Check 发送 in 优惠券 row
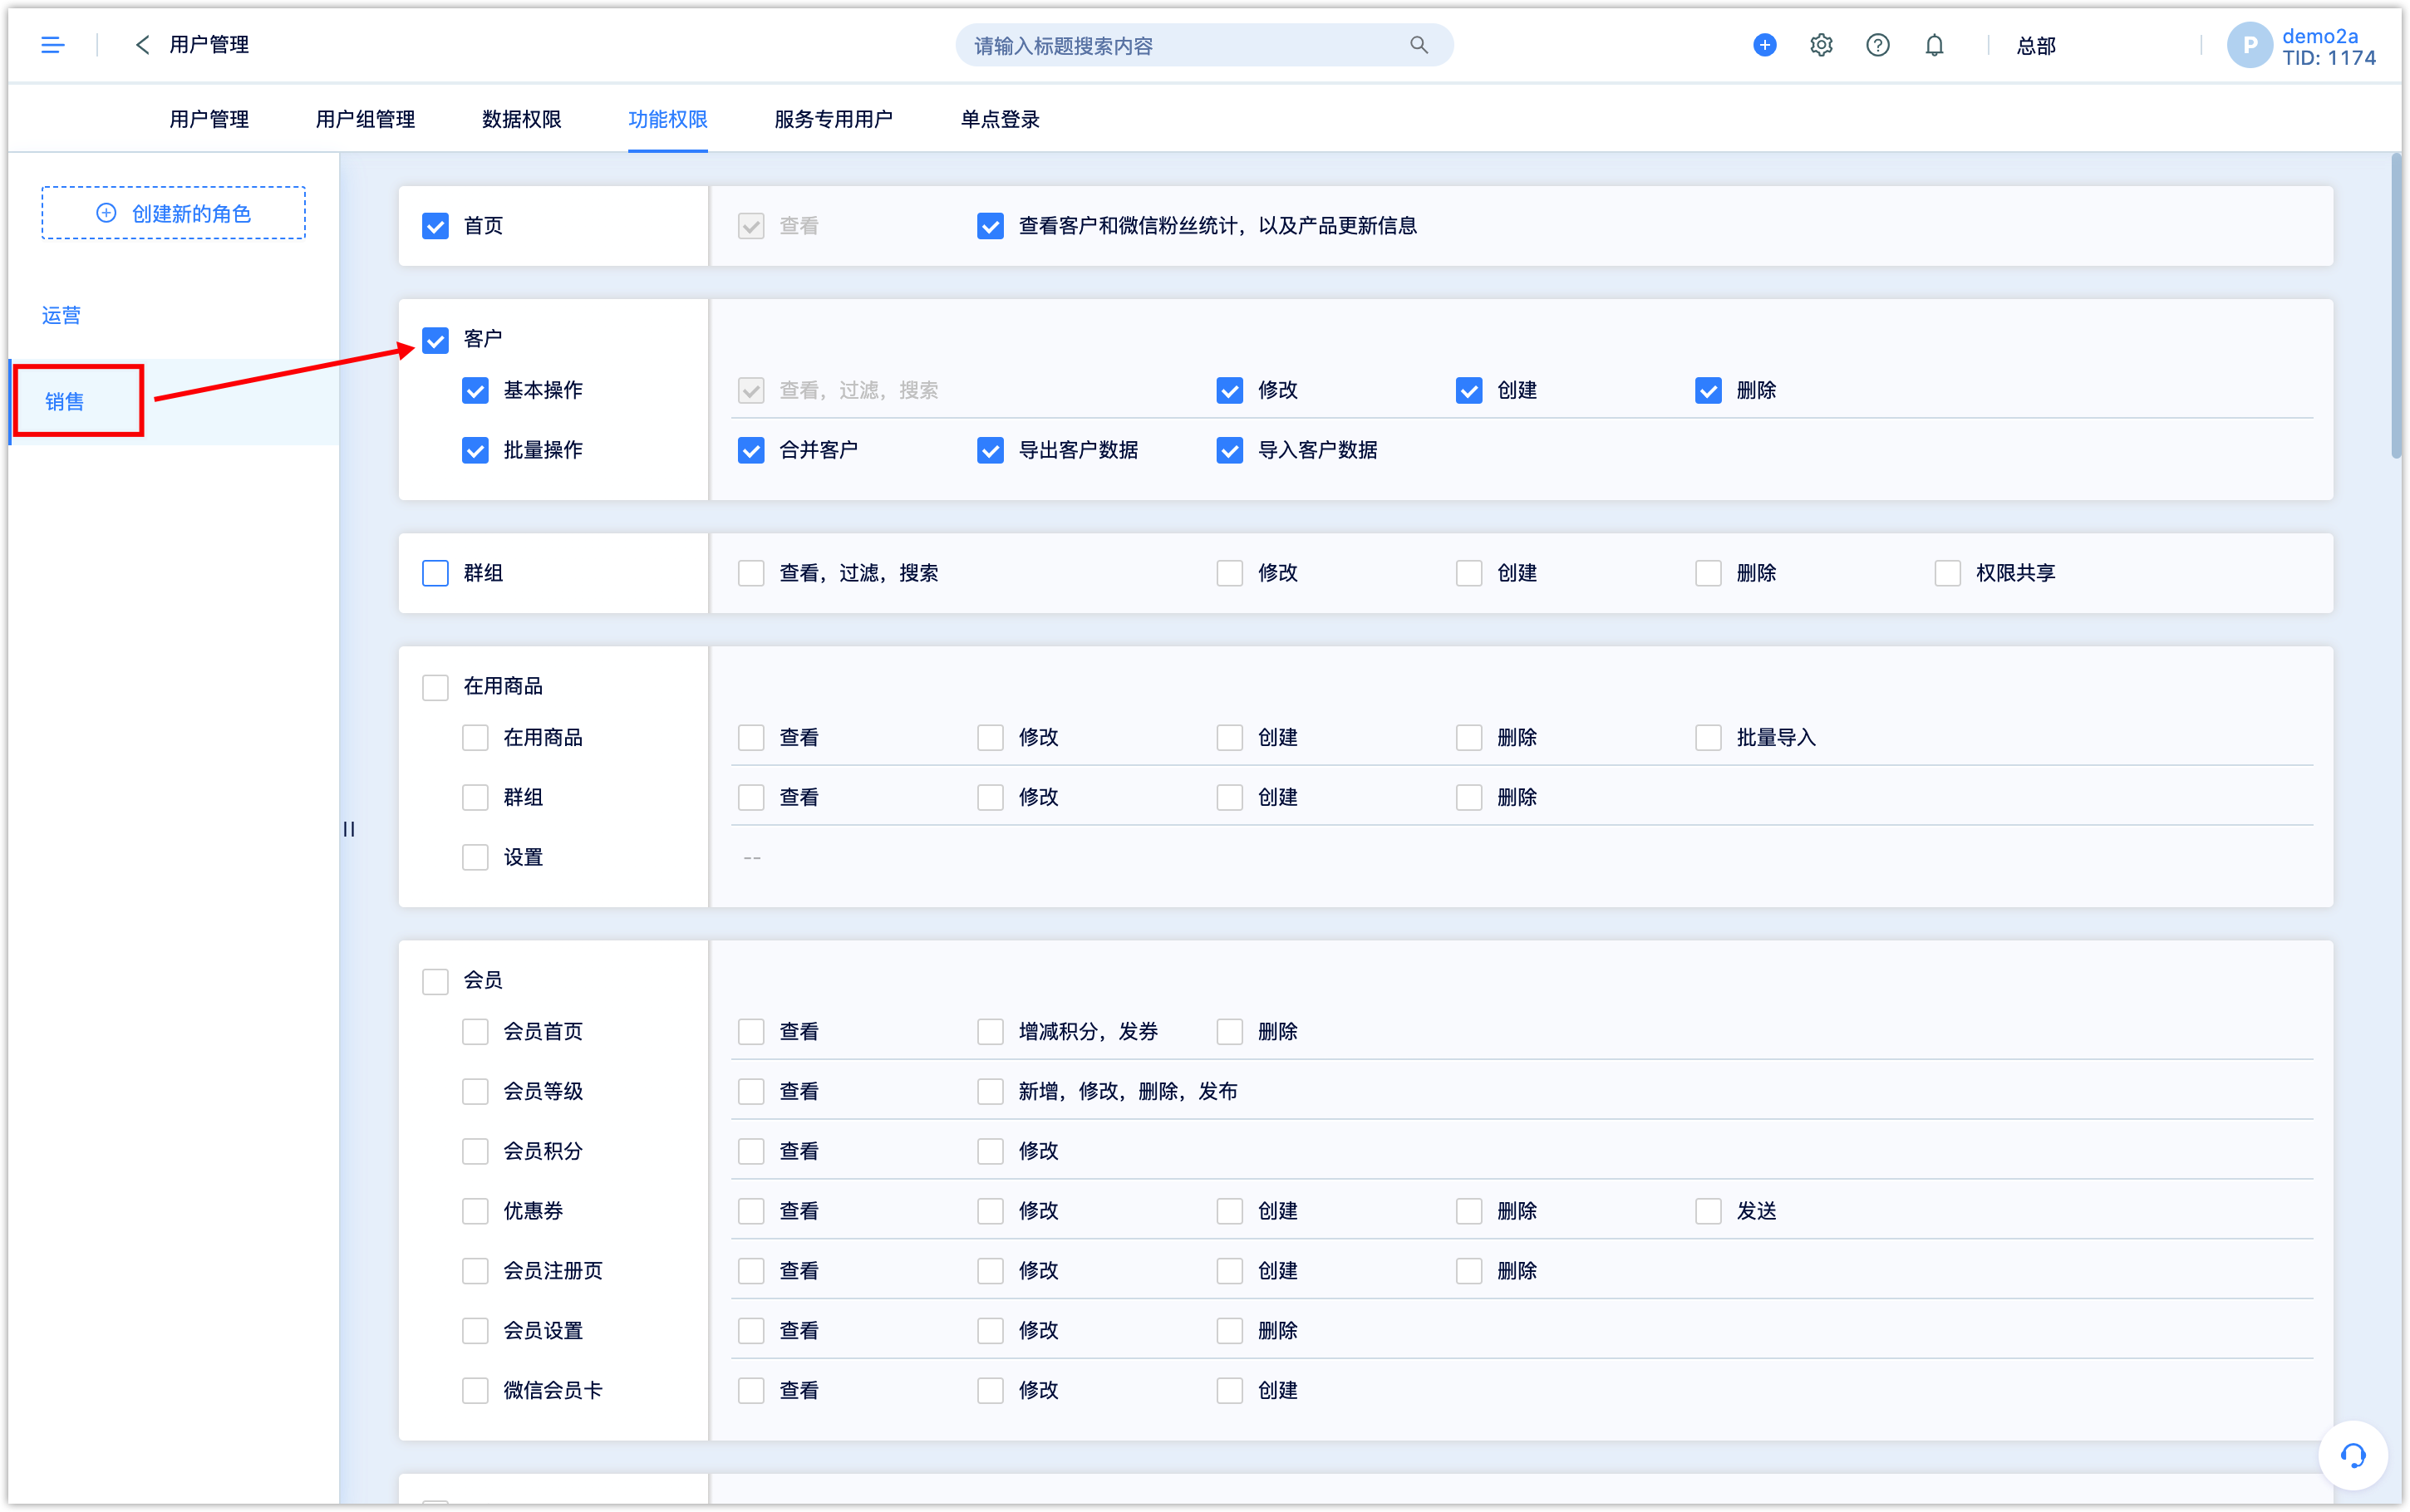2410x1512 pixels. [x=1708, y=1211]
